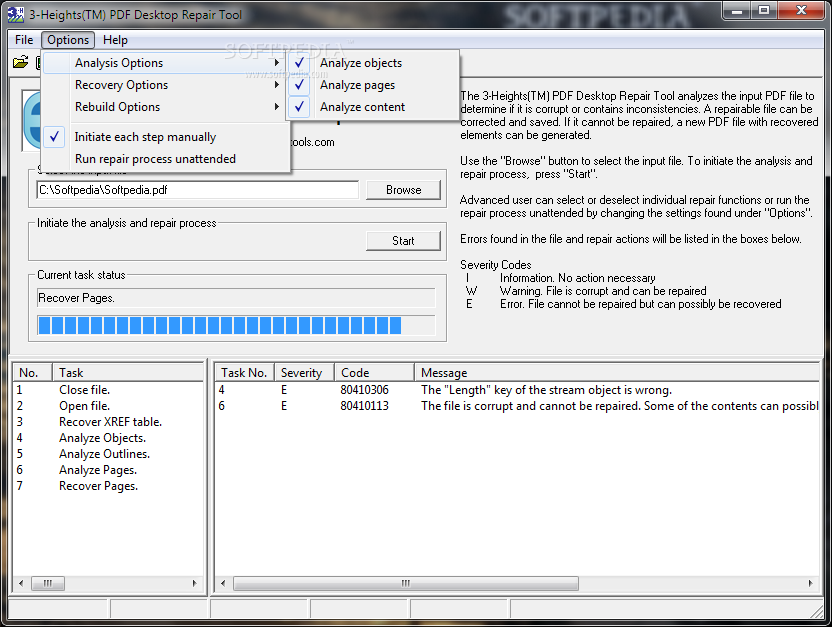Toggle Analyze content option

tap(372, 107)
